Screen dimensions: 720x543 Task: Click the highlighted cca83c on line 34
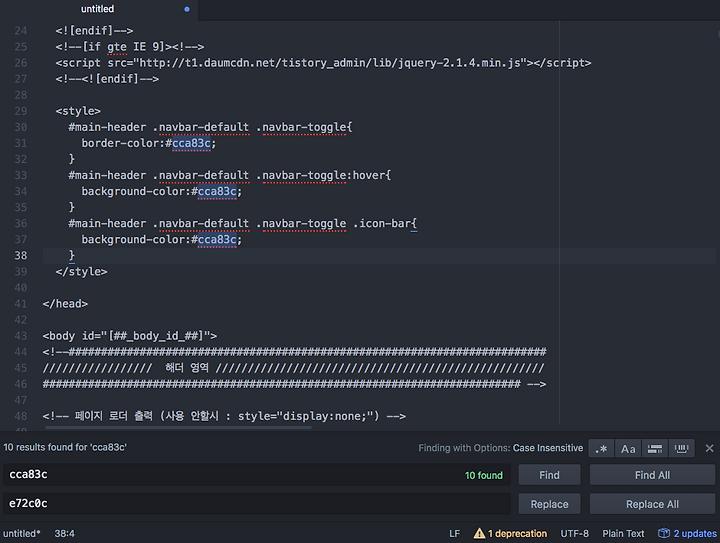click(217, 191)
